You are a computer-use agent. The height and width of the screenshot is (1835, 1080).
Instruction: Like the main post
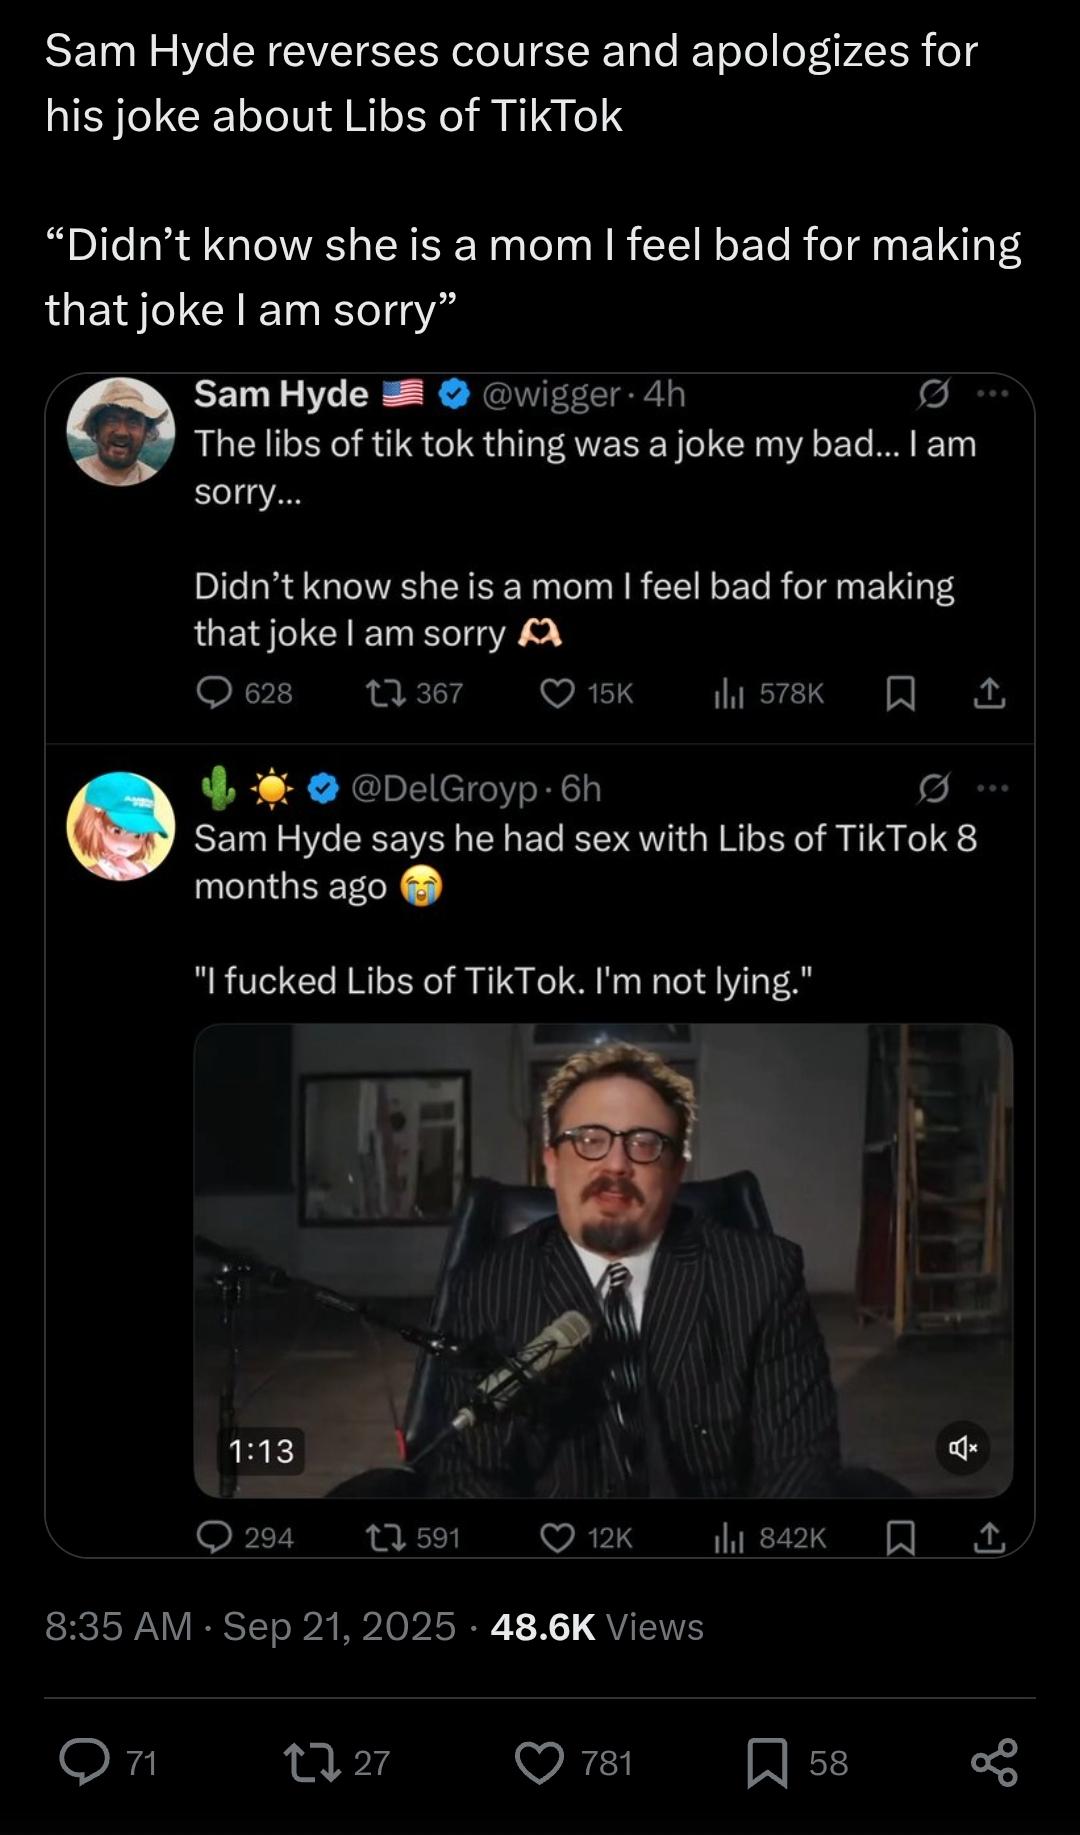pyautogui.click(x=540, y=1762)
